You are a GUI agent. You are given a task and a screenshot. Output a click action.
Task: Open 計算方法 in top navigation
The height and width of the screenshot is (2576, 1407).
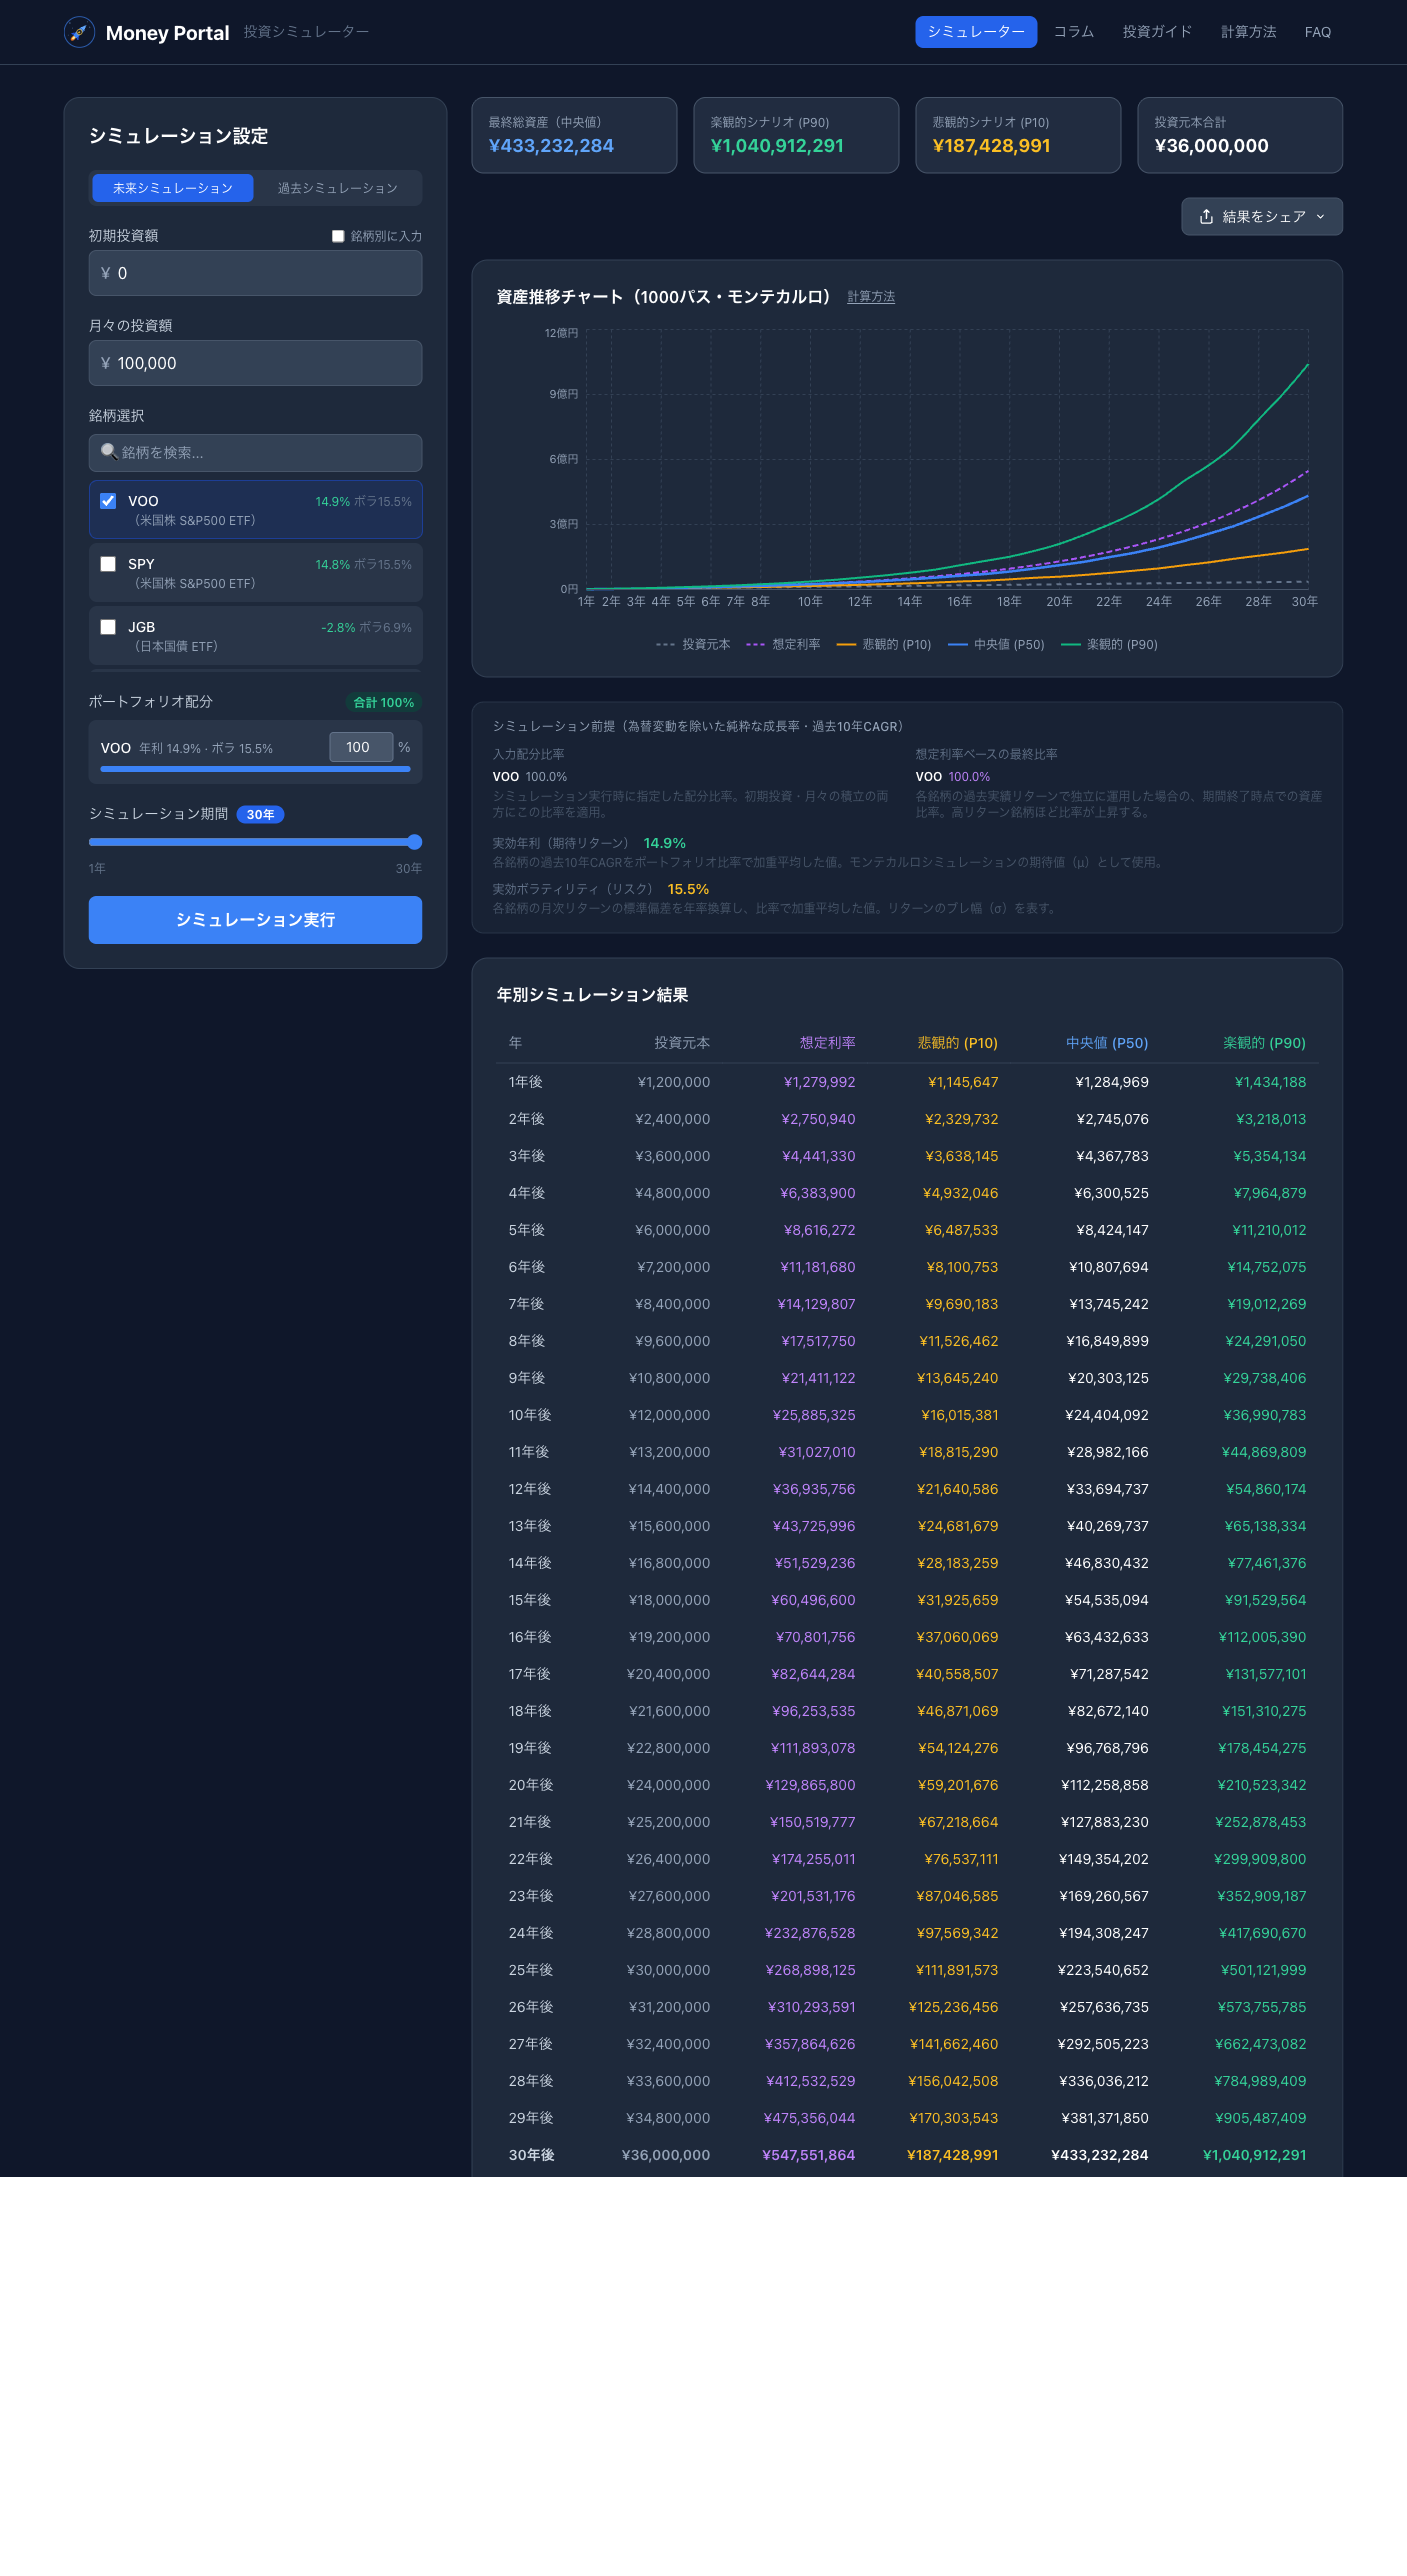[1248, 32]
